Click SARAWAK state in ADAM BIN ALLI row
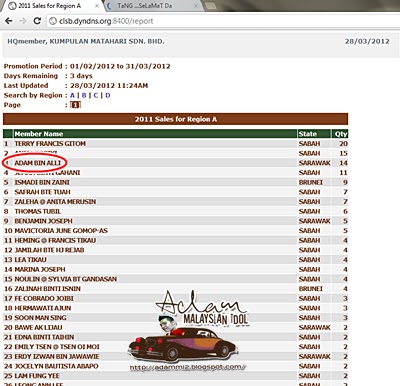The width and height of the screenshot is (400, 386). point(314,163)
